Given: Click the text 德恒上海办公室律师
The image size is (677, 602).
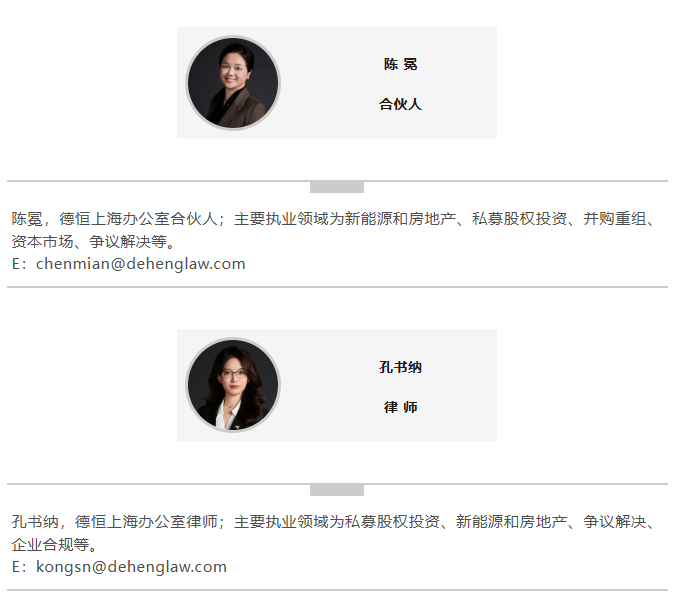Looking at the screenshot, I should click(x=146, y=522).
